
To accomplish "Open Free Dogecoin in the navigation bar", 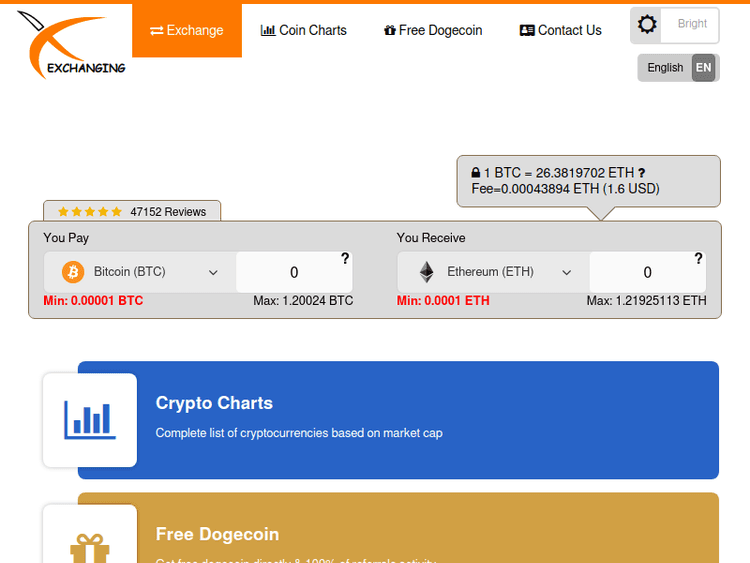I will click(433, 31).
